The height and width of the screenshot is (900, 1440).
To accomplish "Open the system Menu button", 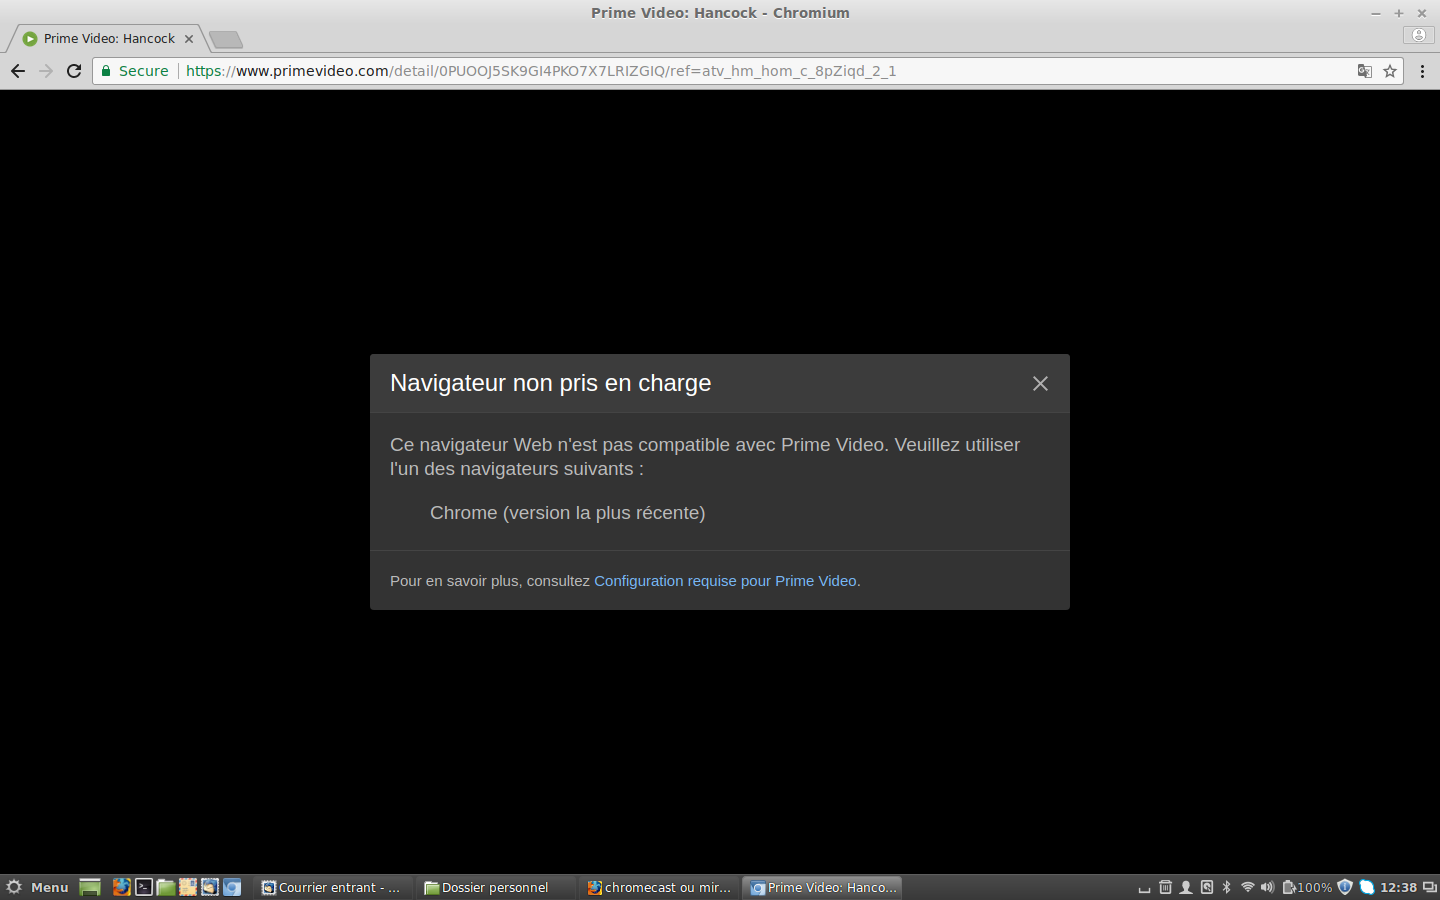I will point(37,887).
